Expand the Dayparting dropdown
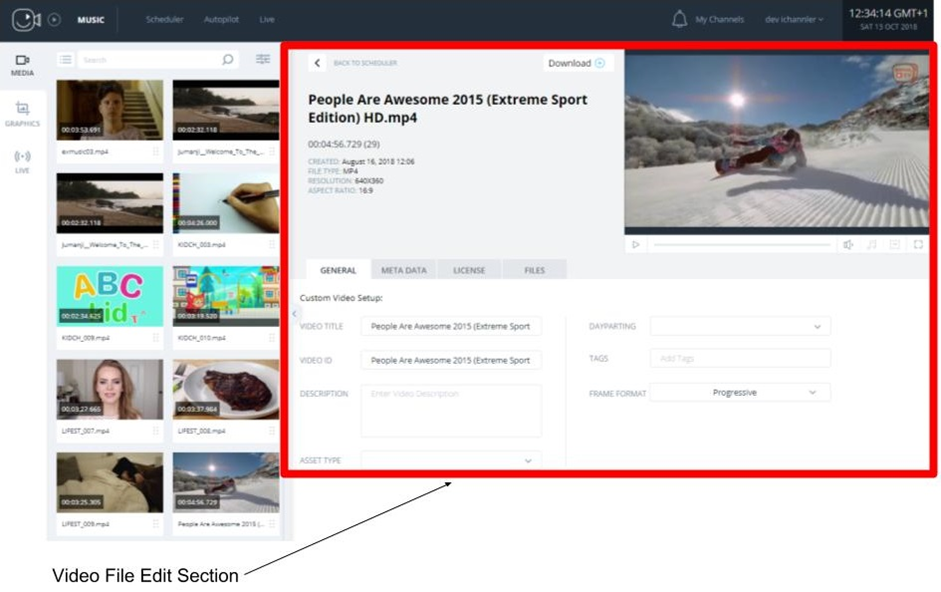This screenshot has width=941, height=592. click(740, 326)
